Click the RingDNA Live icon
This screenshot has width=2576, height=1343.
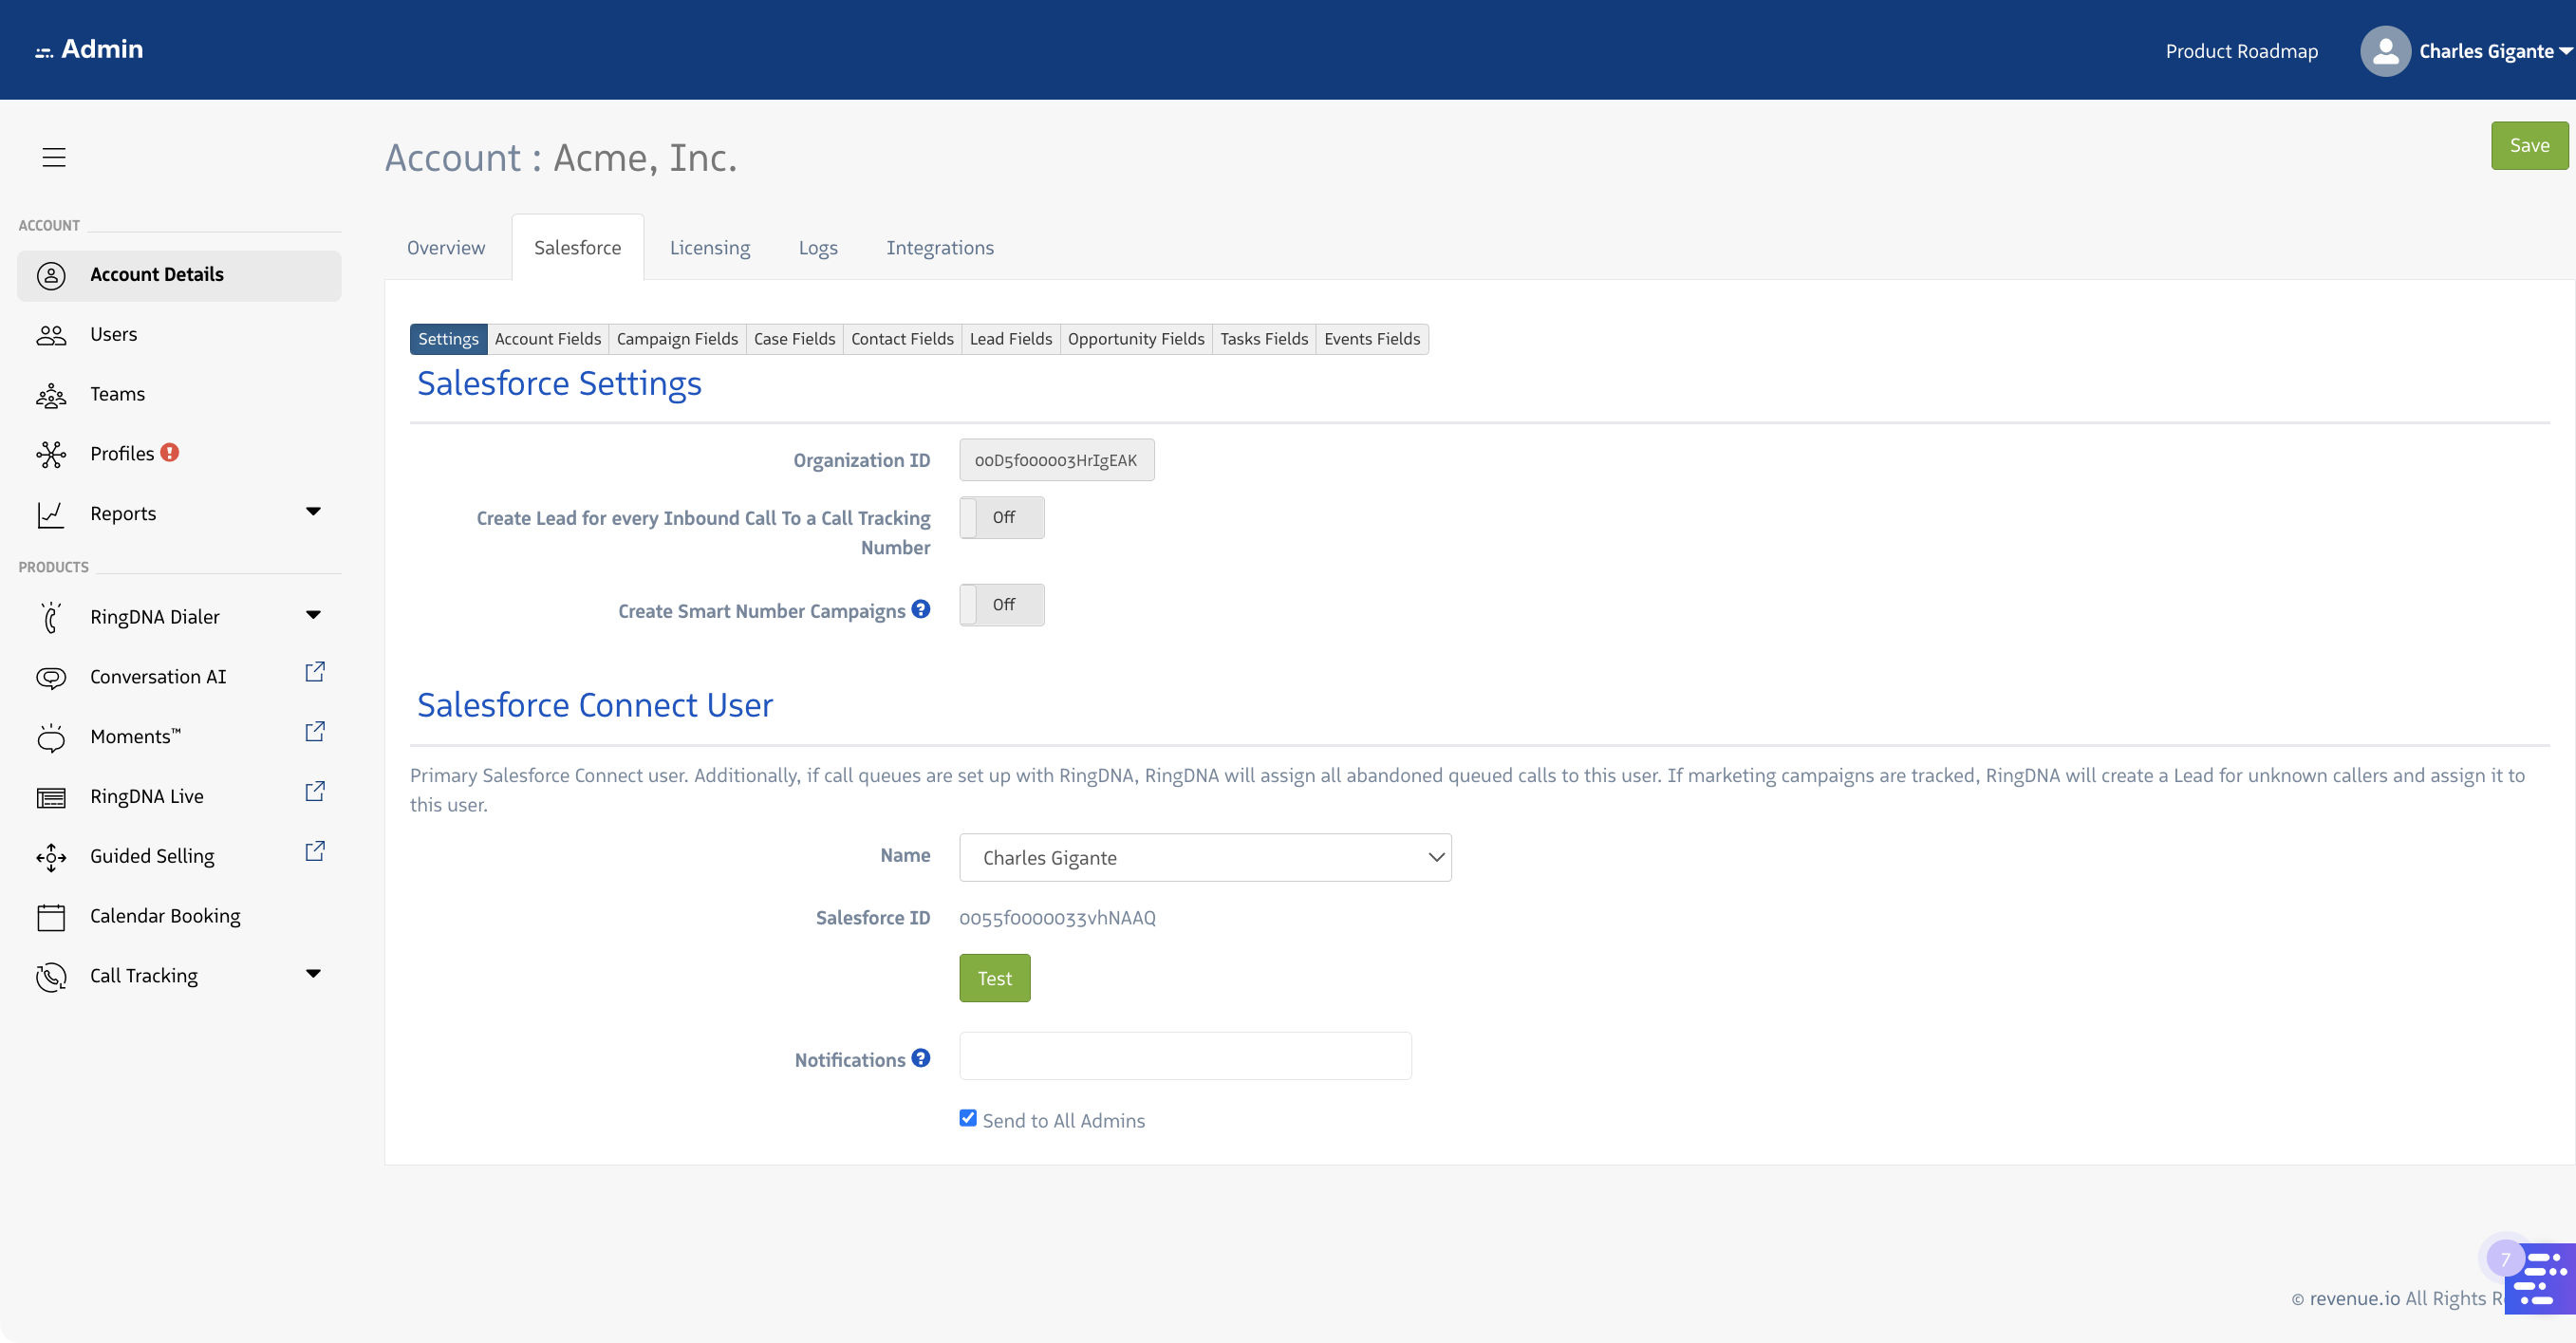tap(51, 797)
